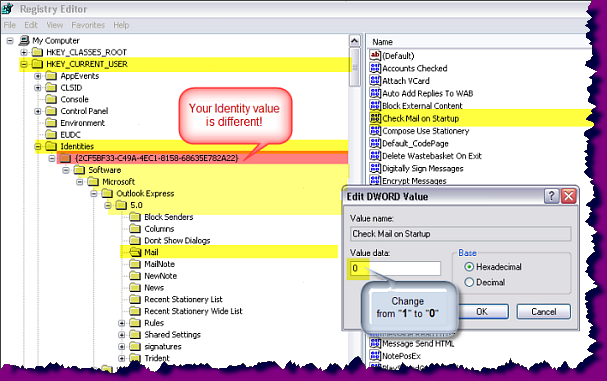Collapse the Outlook Express key
Image resolution: width=607 pixels, height=381 pixels.
pyautogui.click(x=94, y=194)
